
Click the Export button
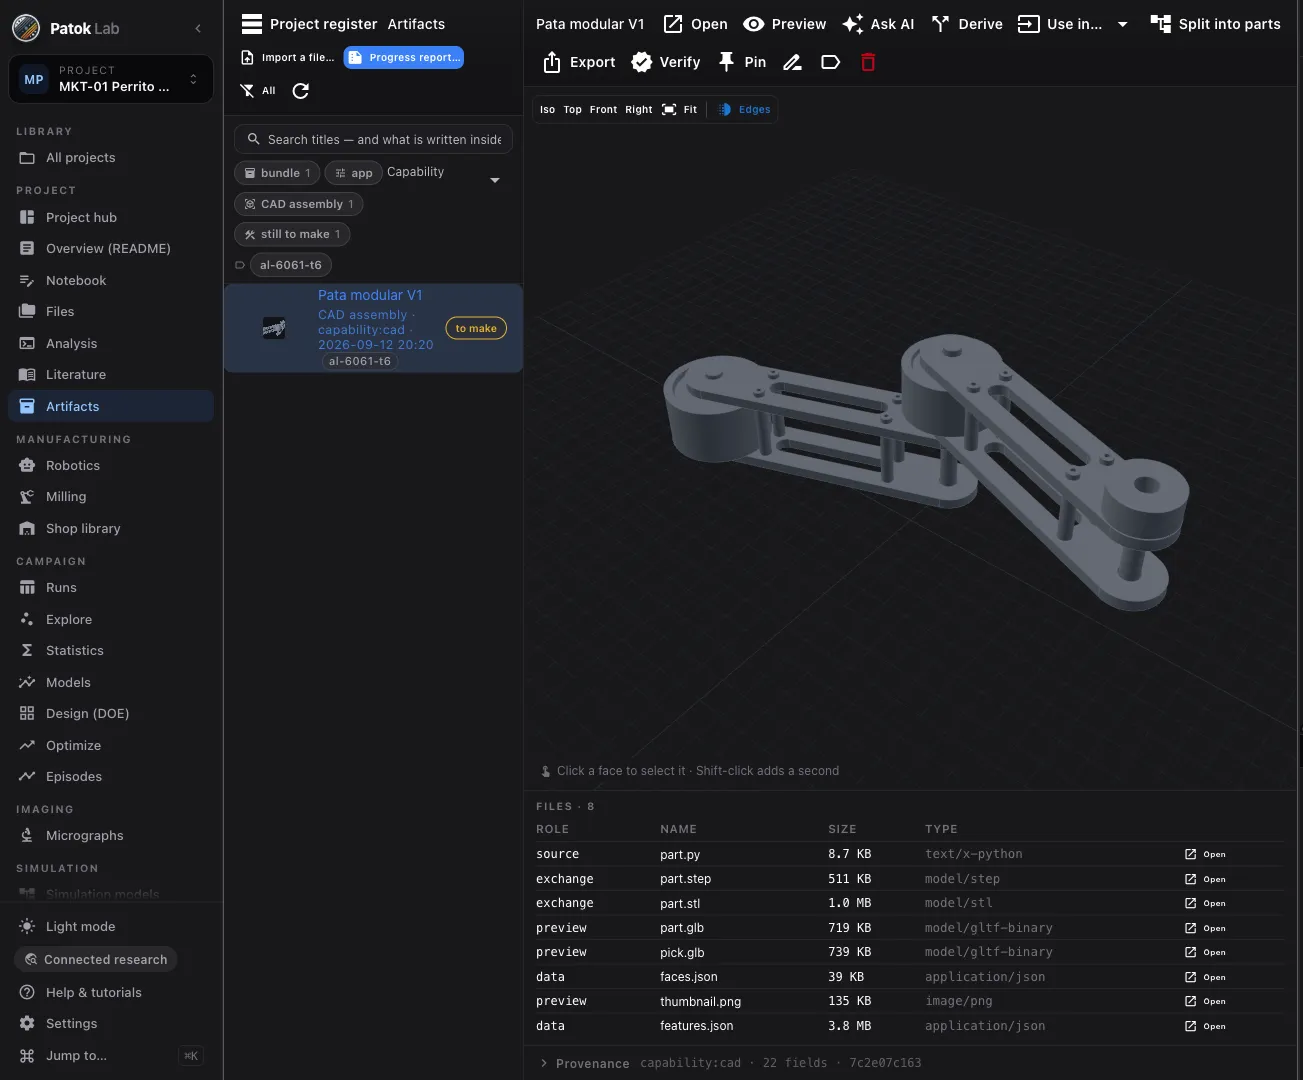579,62
